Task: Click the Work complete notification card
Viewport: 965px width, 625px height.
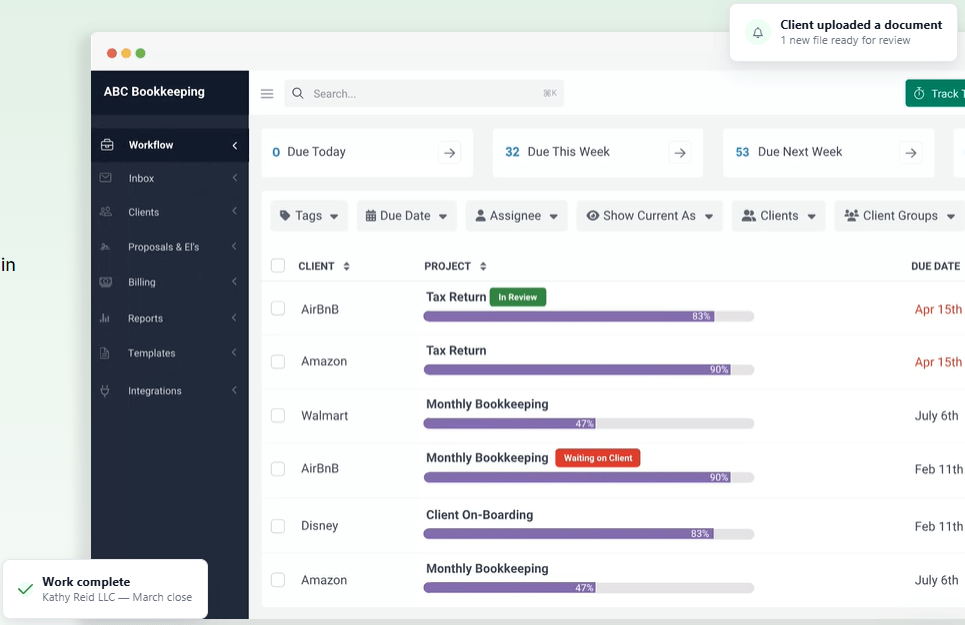Action: coord(105,589)
